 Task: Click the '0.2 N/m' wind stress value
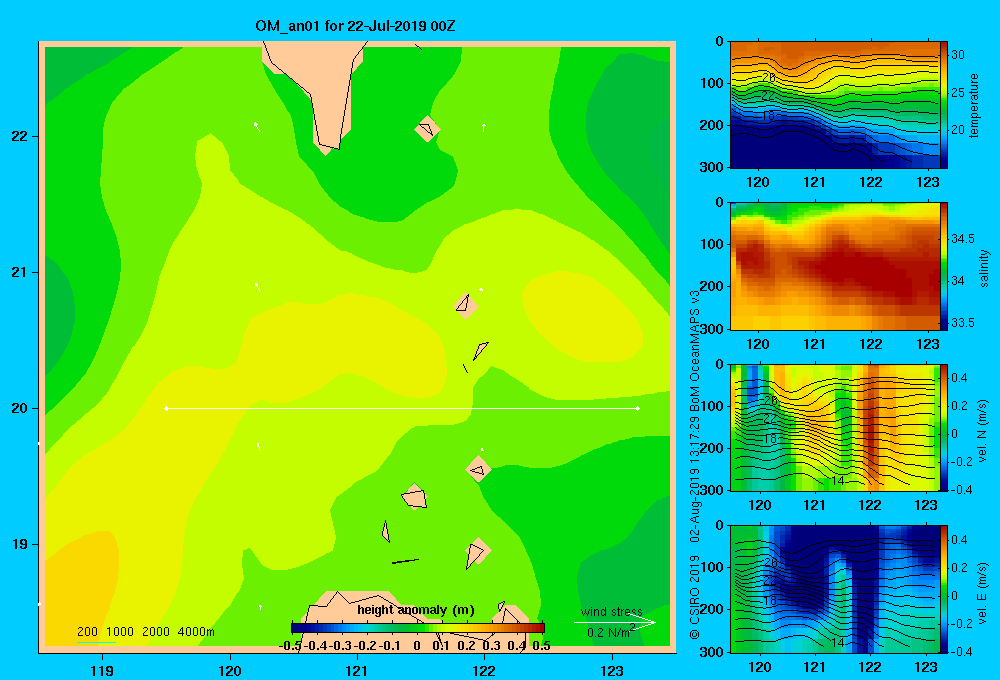tap(611, 632)
